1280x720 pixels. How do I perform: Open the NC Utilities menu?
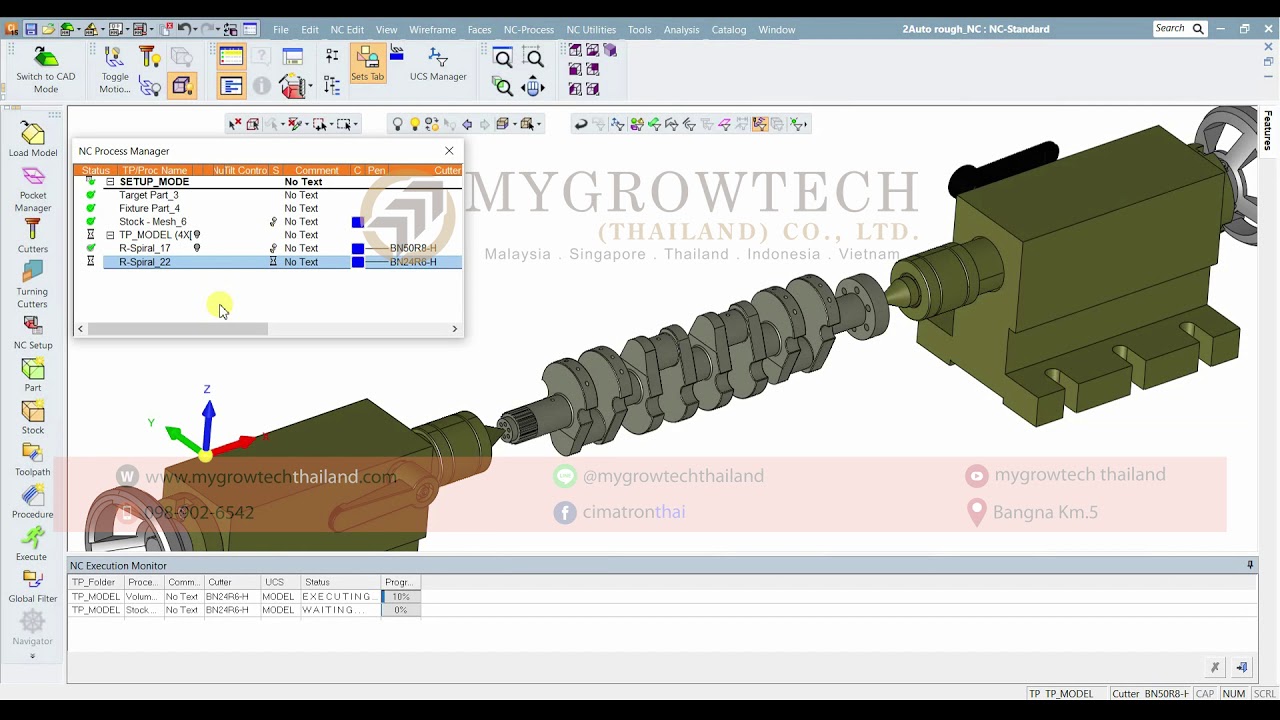click(x=591, y=30)
